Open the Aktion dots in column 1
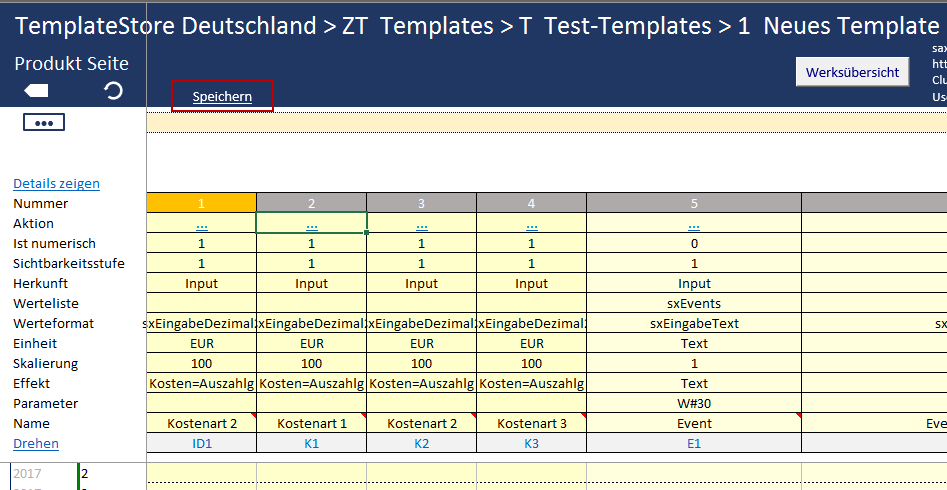Screen dimensions: 947x490 (201, 224)
